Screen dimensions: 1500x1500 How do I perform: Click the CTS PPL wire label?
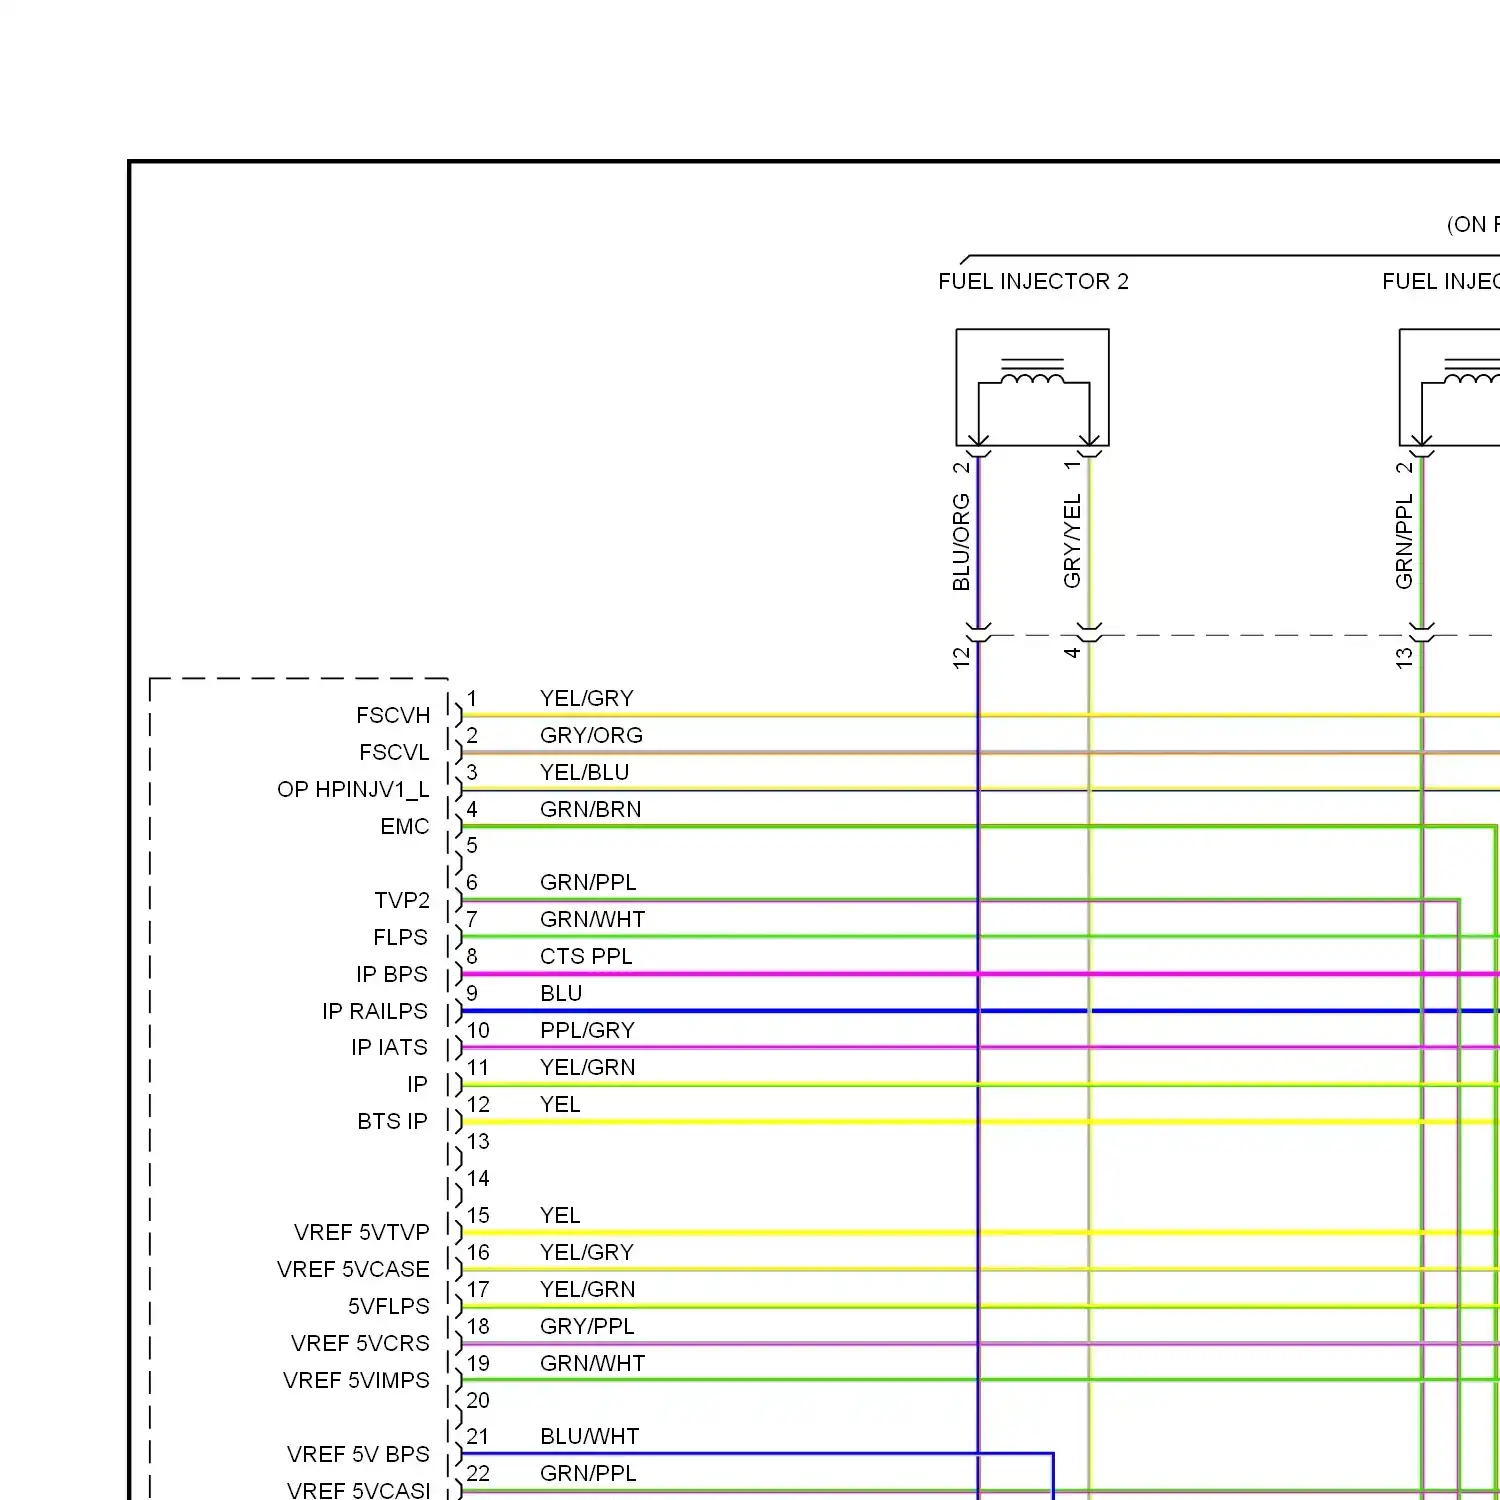[586, 956]
